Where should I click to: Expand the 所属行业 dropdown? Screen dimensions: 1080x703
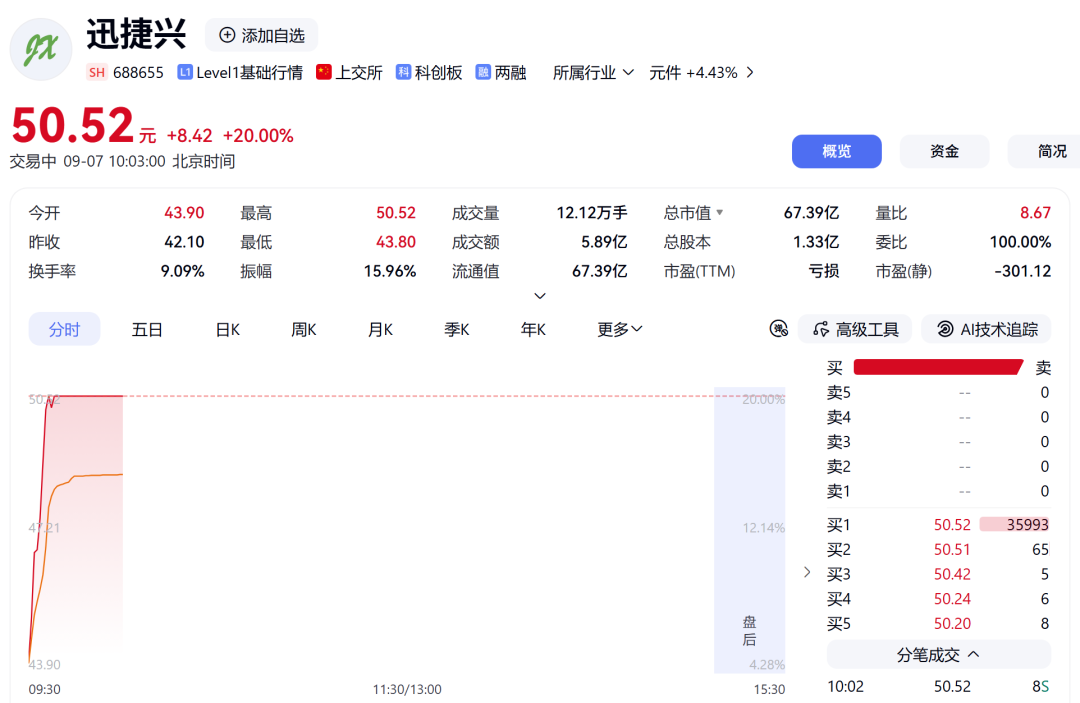593,72
